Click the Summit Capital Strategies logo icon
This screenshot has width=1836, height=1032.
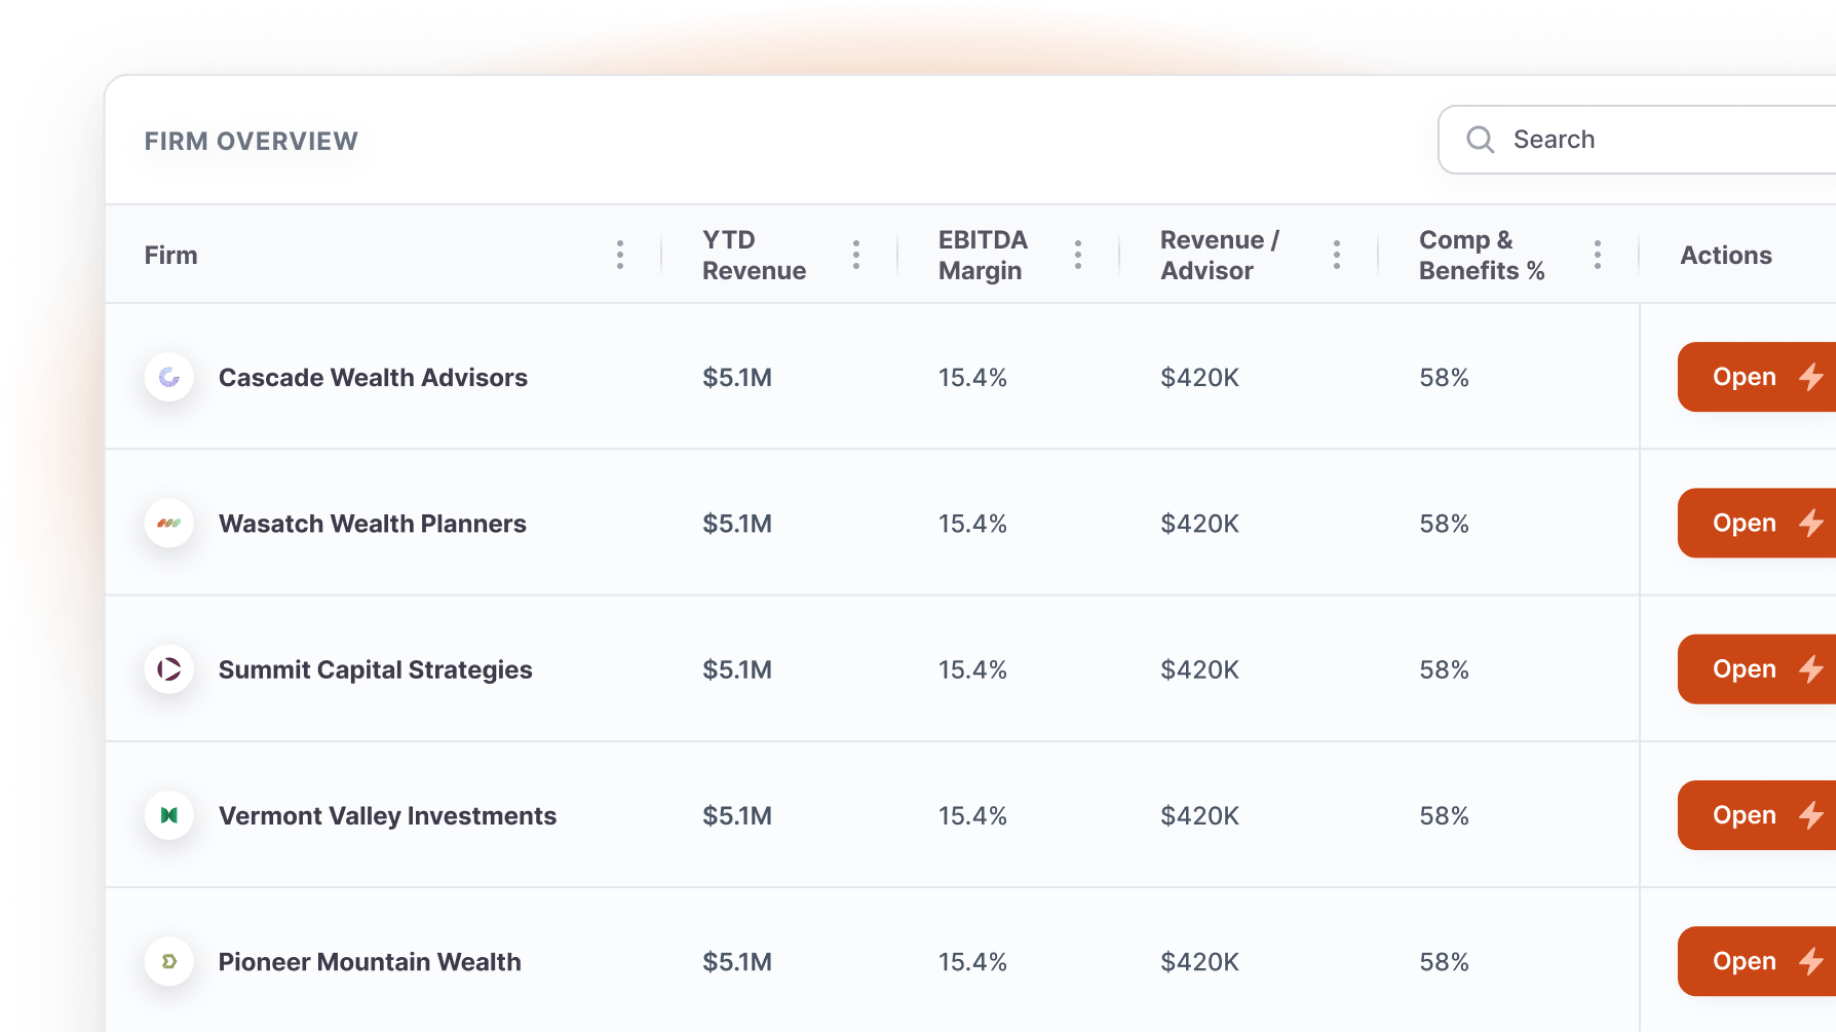click(x=169, y=669)
